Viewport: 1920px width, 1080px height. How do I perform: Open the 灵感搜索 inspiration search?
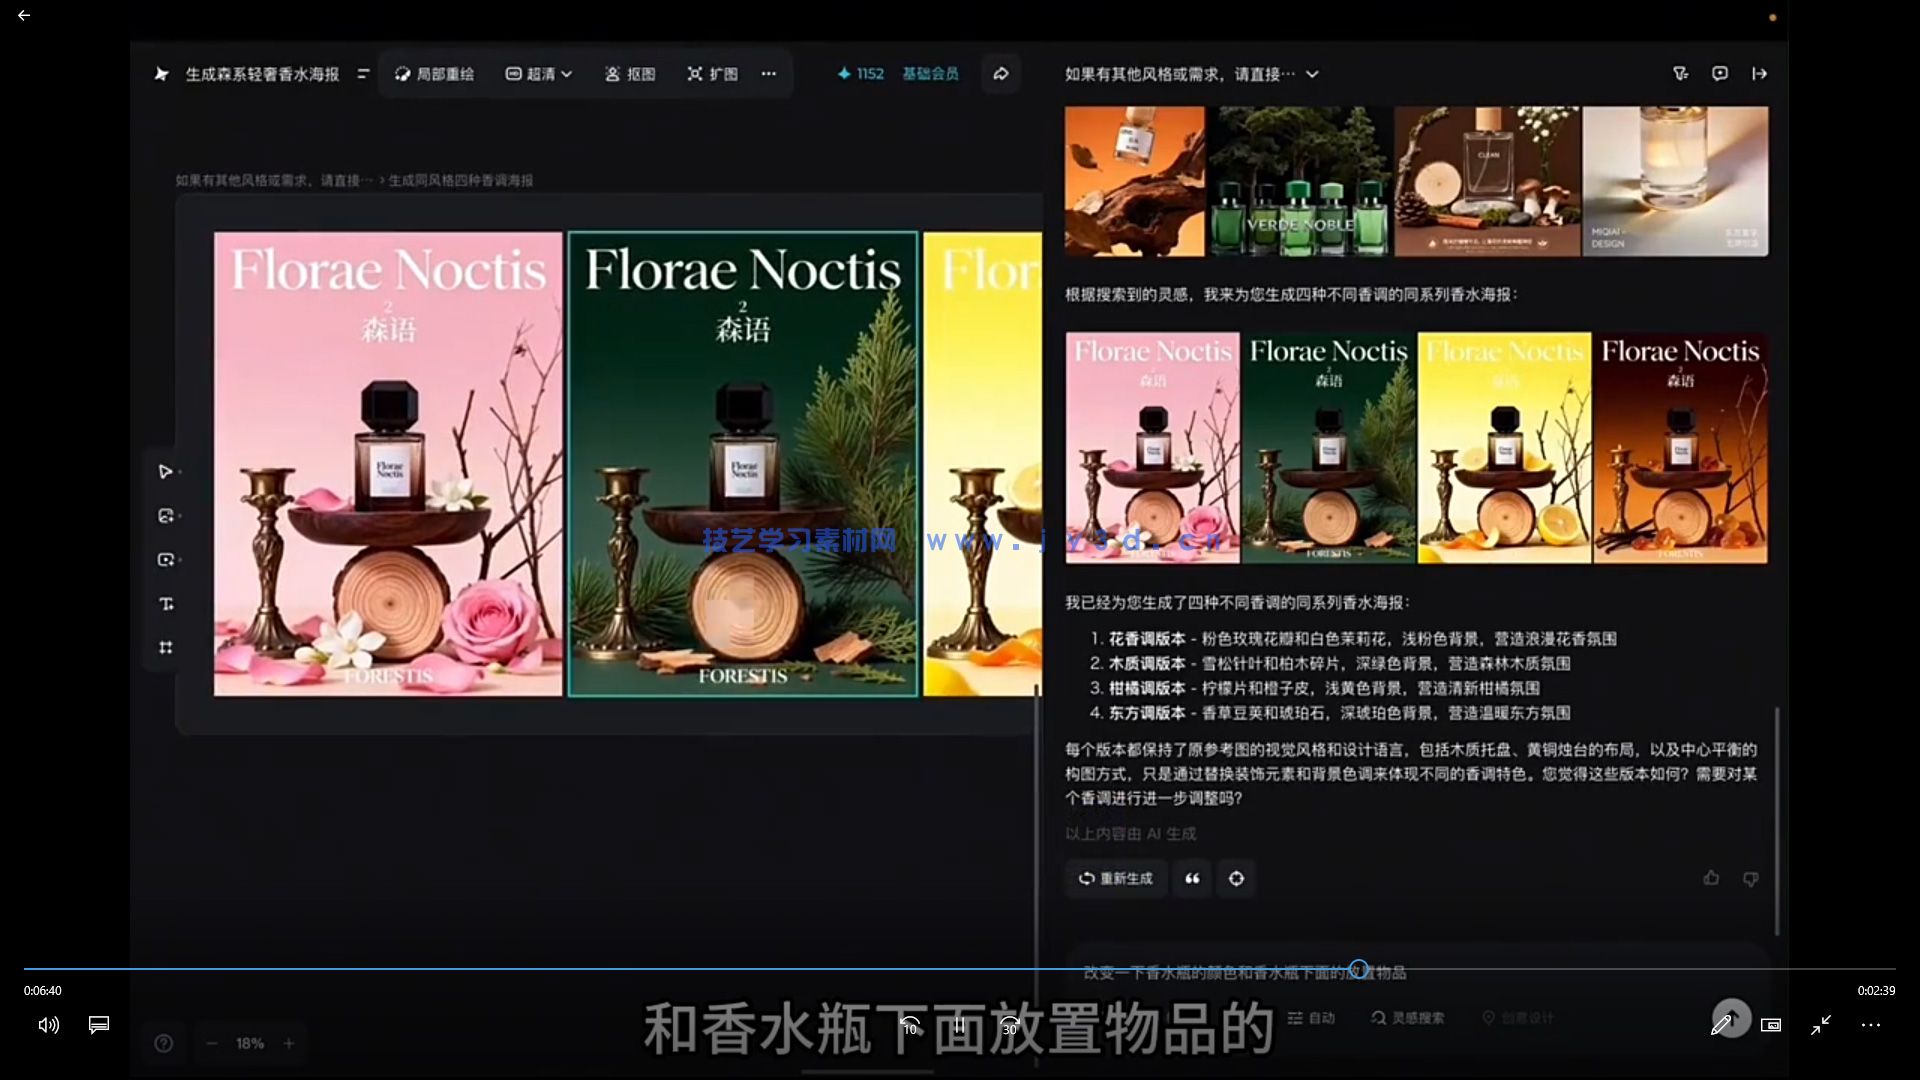pos(1407,1017)
